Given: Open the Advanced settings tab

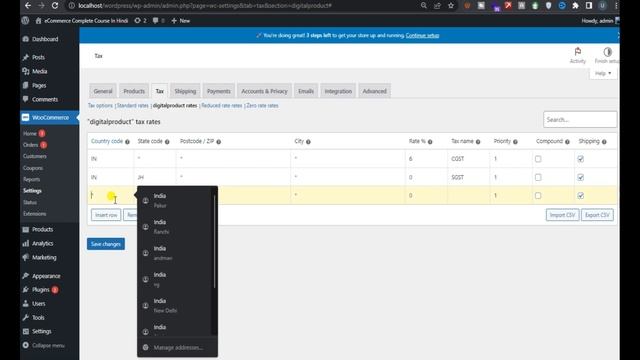Looking at the screenshot, I should (x=374, y=91).
